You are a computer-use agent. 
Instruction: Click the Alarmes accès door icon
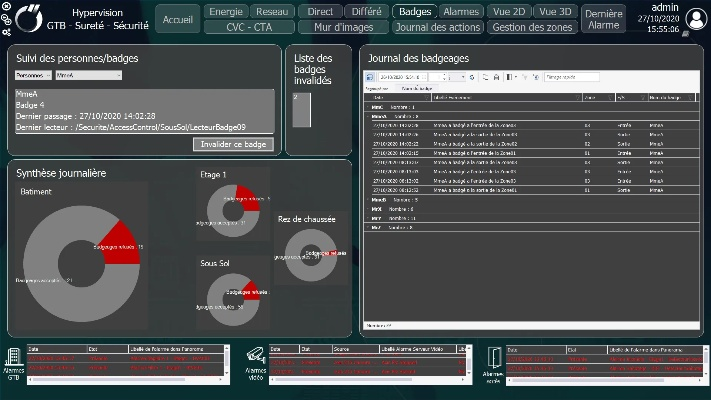pyautogui.click(x=494, y=358)
